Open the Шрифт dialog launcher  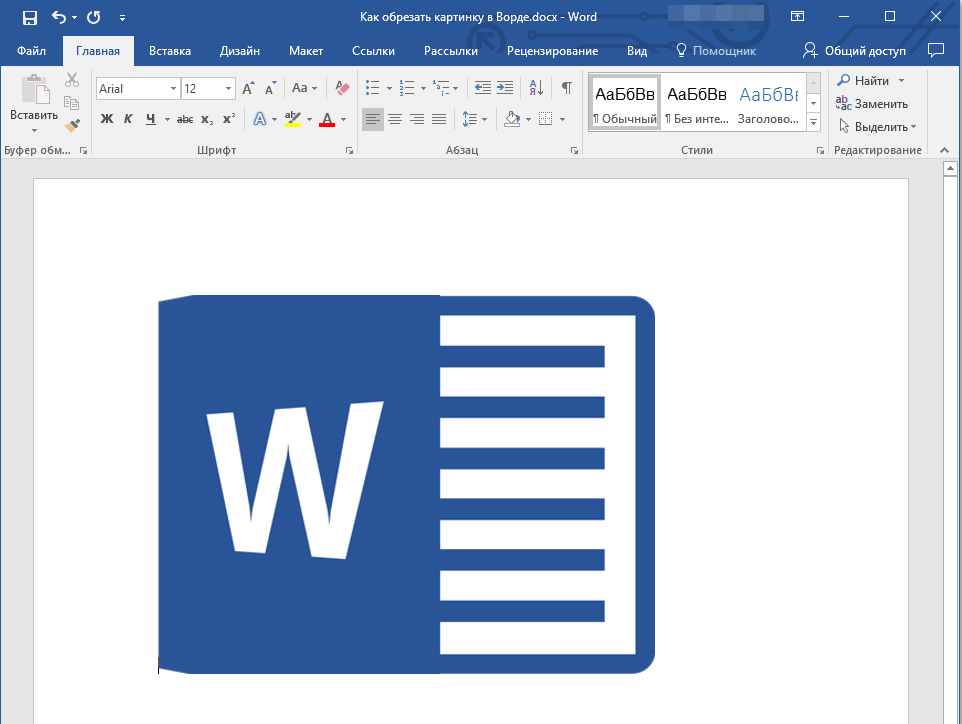pyautogui.click(x=349, y=150)
